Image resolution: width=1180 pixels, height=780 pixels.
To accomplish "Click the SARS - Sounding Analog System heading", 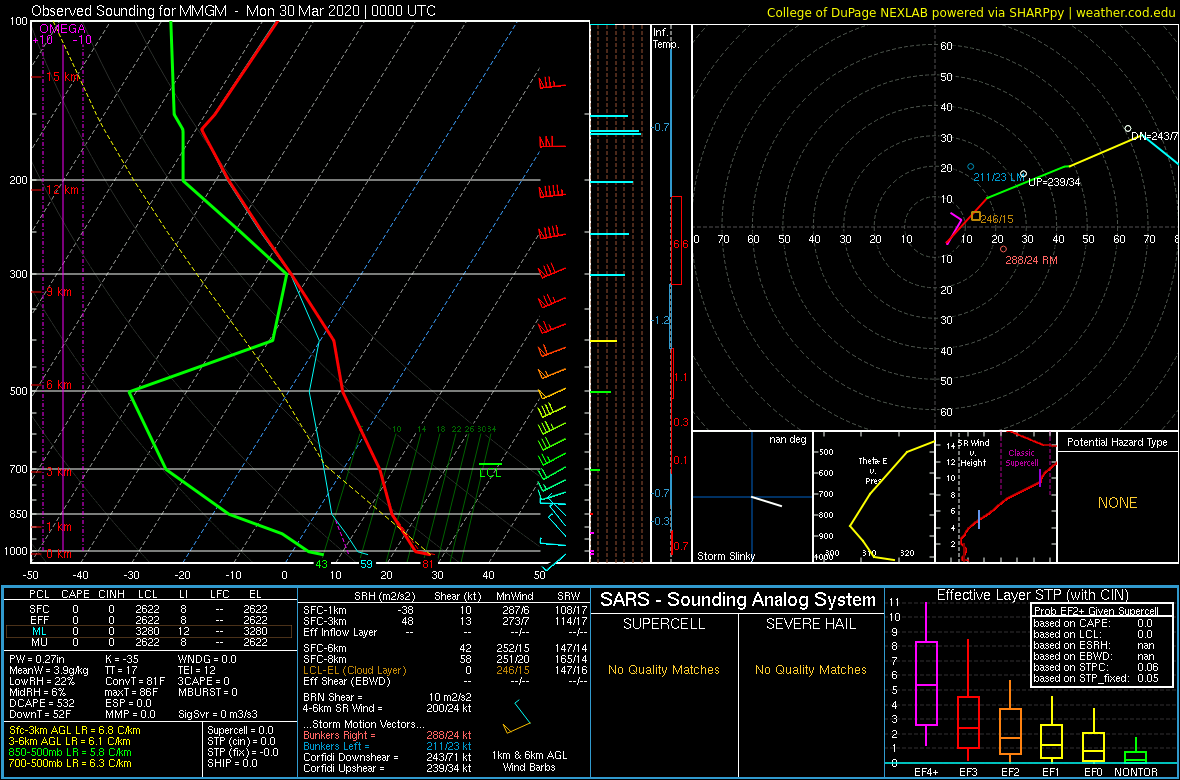I will pyautogui.click(x=738, y=600).
